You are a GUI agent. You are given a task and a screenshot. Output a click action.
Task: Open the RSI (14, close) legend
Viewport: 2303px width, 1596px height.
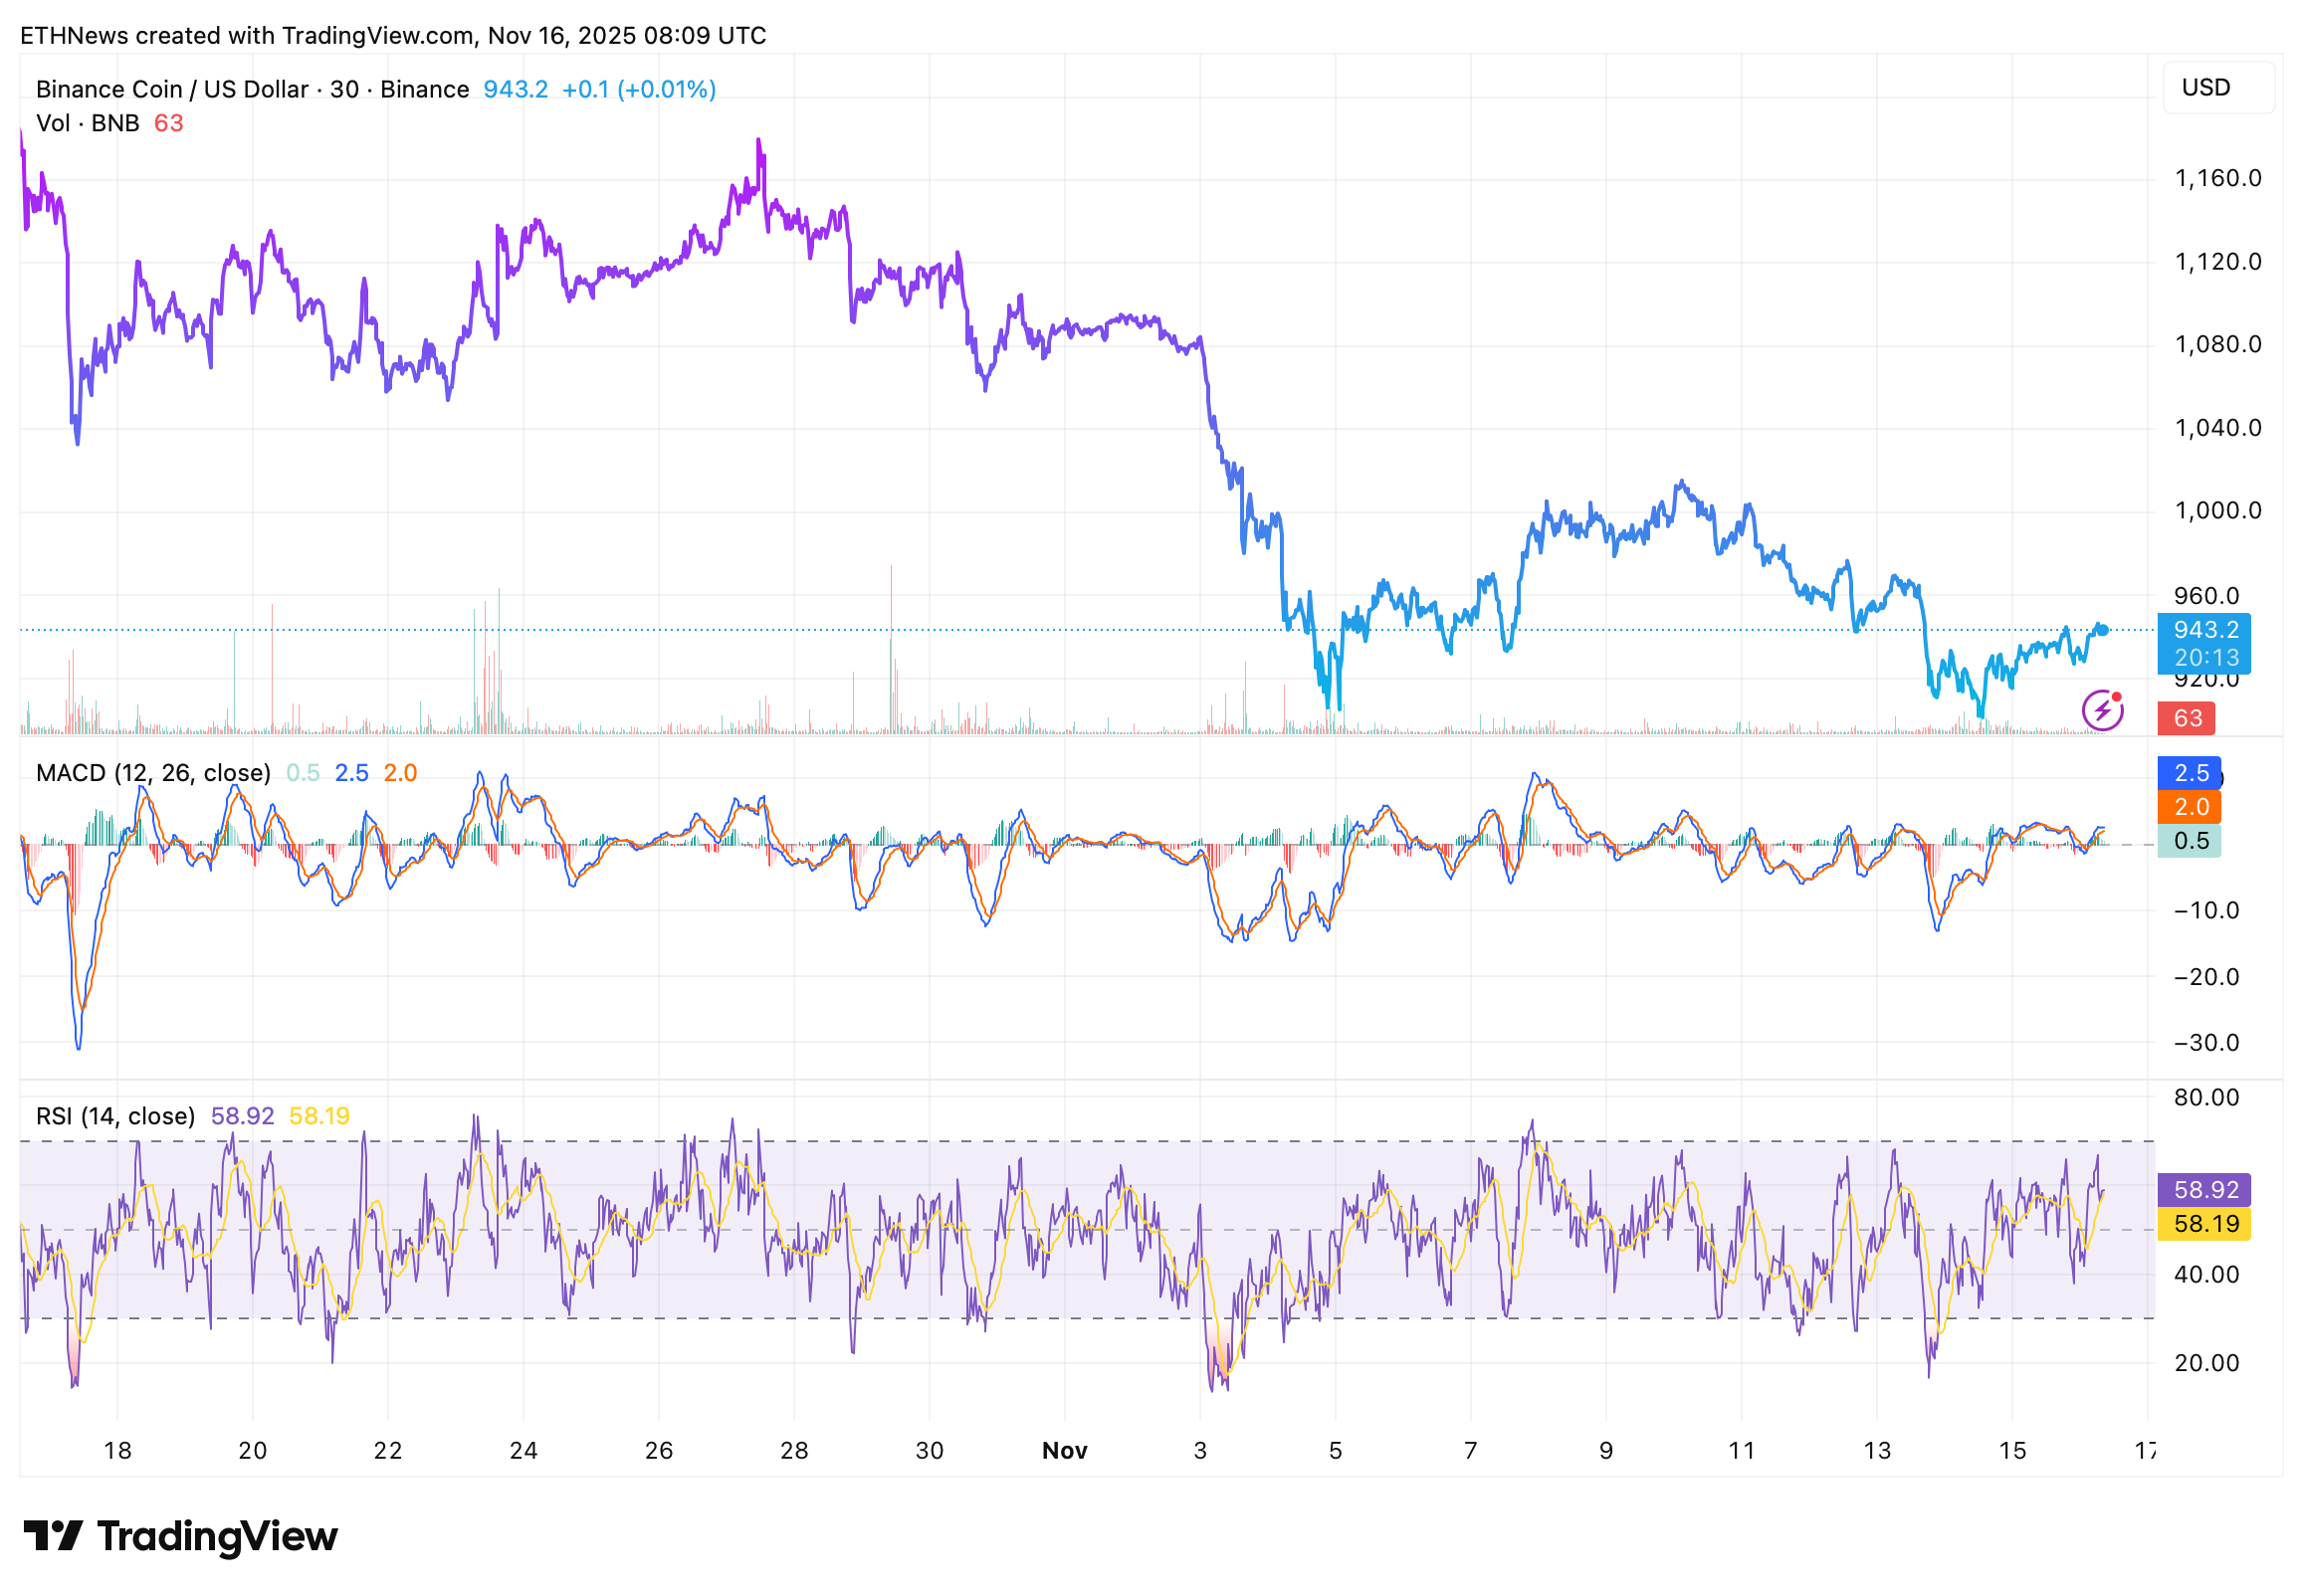tap(115, 1116)
